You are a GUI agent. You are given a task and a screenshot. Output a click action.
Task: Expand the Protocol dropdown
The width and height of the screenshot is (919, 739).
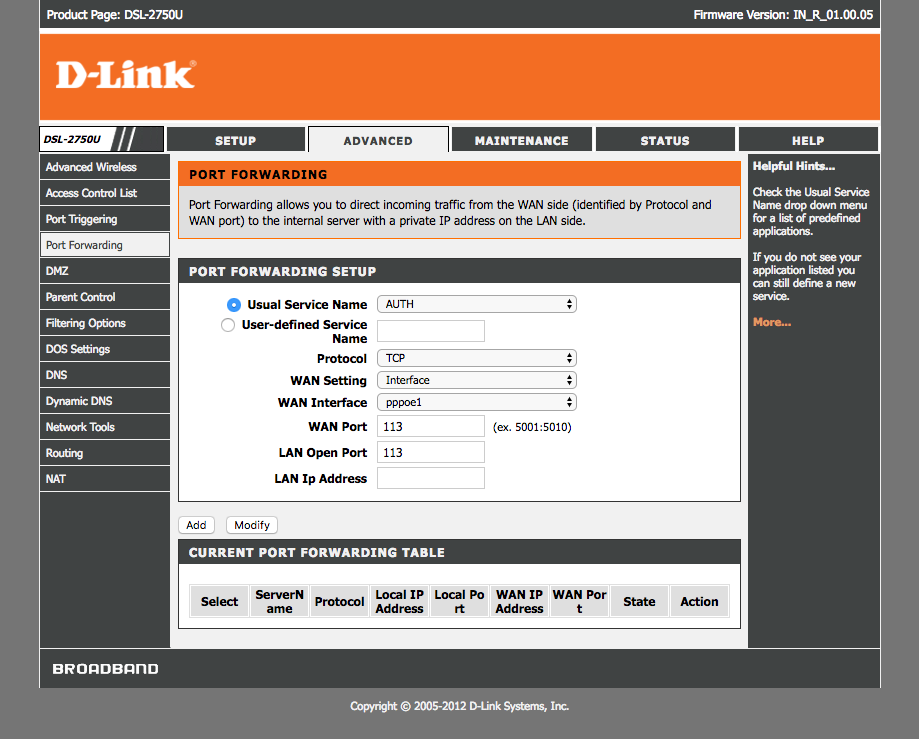coord(476,358)
